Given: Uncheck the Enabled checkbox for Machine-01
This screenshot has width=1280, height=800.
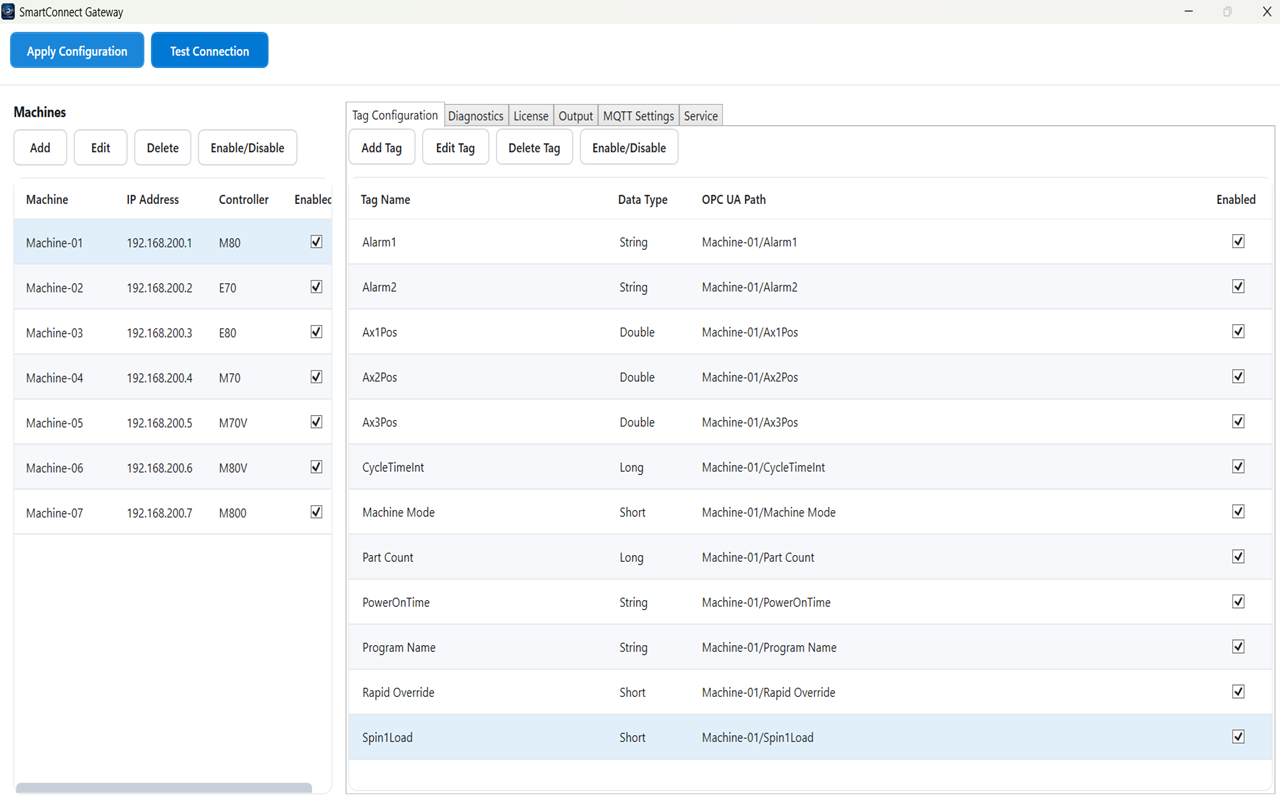Looking at the screenshot, I should tap(317, 242).
